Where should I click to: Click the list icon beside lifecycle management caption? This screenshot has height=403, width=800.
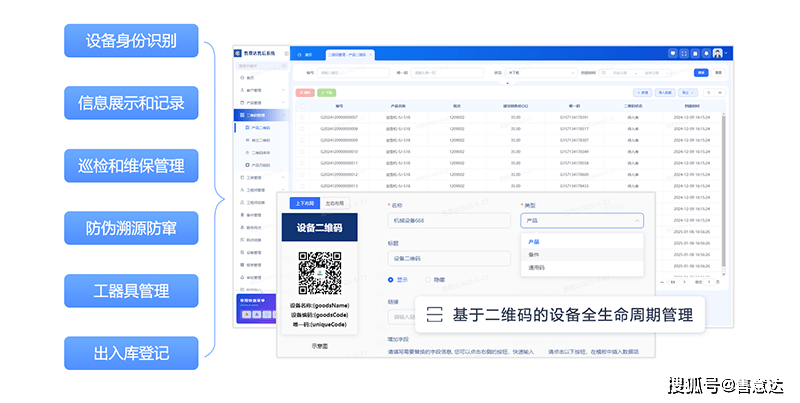(x=434, y=314)
